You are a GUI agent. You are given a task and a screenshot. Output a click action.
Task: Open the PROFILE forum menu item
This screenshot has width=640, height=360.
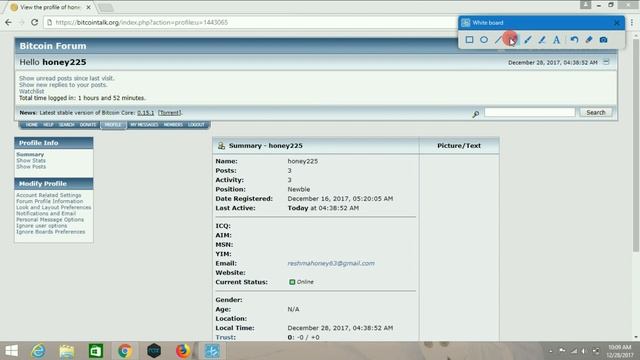113,124
